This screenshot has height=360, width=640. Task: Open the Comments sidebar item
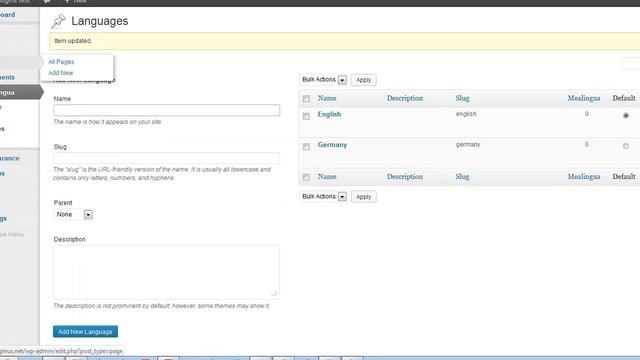point(7,77)
